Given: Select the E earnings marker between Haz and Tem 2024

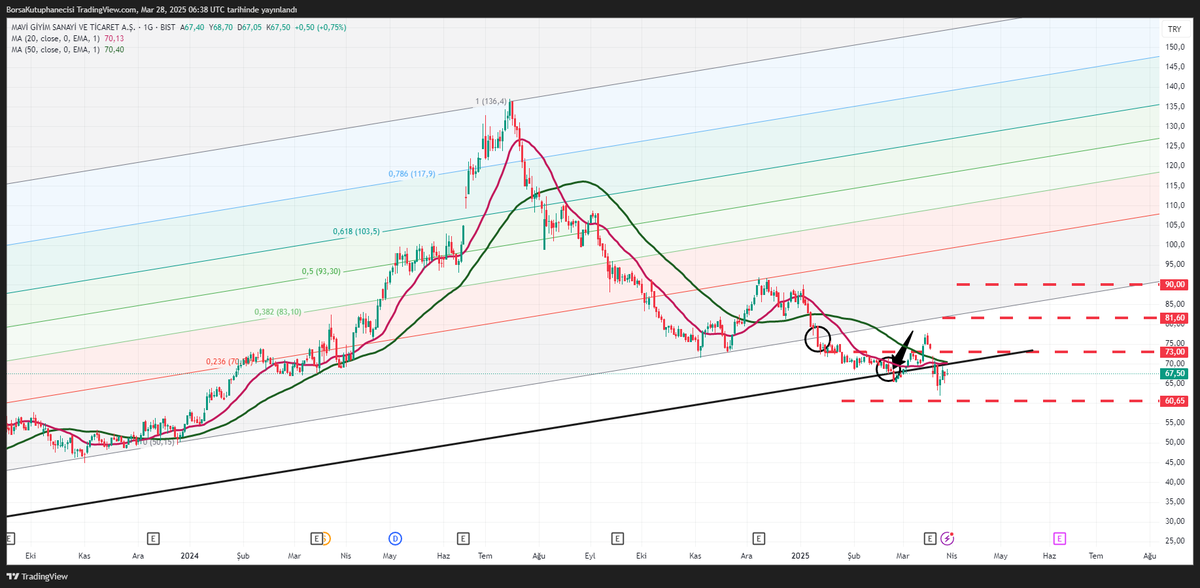Looking at the screenshot, I should click(464, 538).
